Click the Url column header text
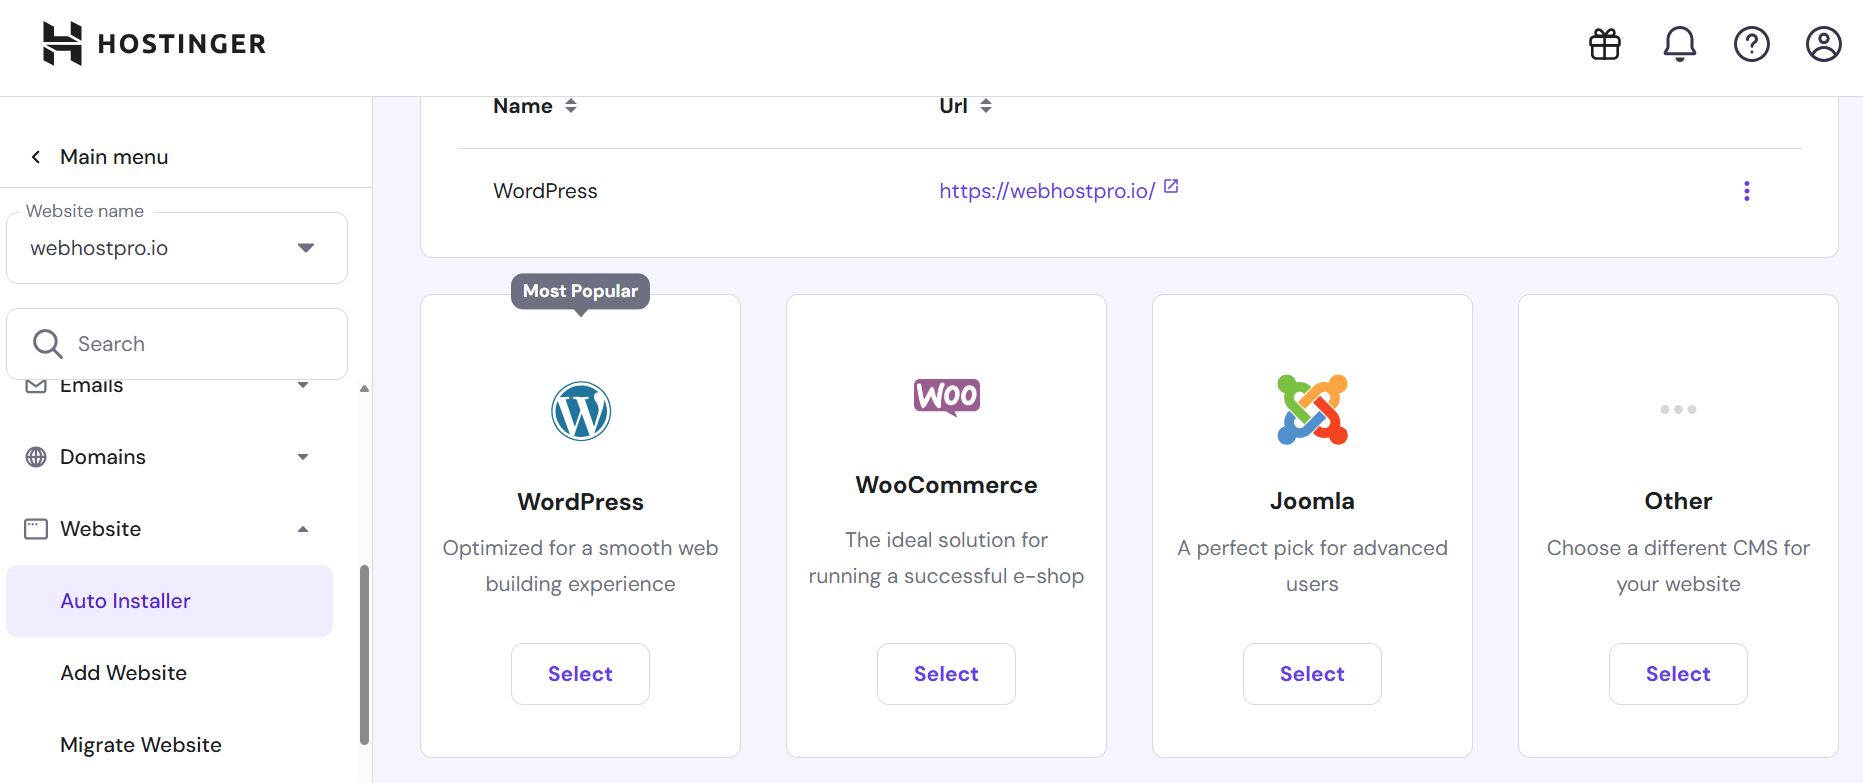Image resolution: width=1863 pixels, height=783 pixels. coord(953,106)
